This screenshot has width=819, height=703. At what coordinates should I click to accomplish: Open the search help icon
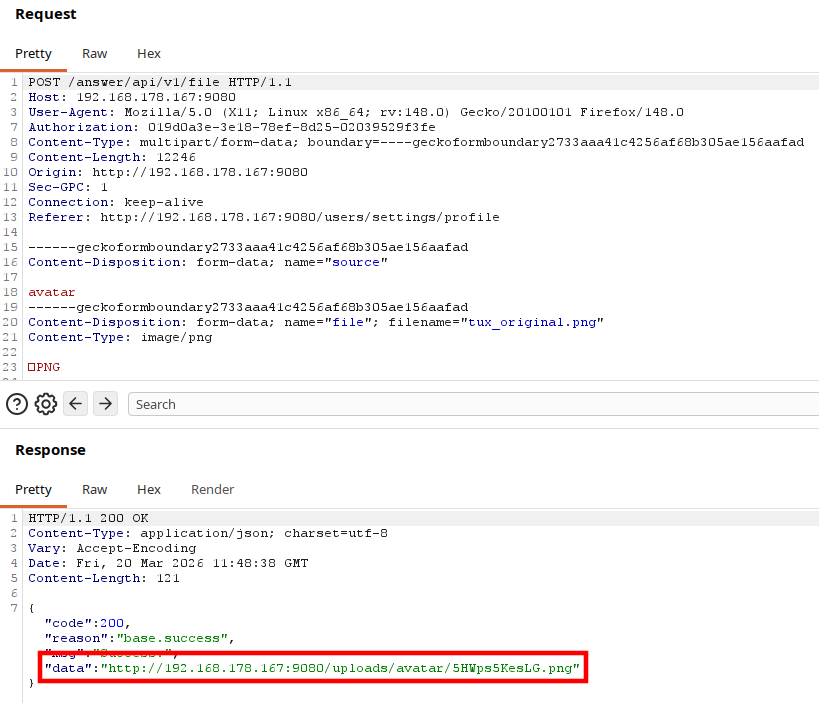click(x=17, y=404)
